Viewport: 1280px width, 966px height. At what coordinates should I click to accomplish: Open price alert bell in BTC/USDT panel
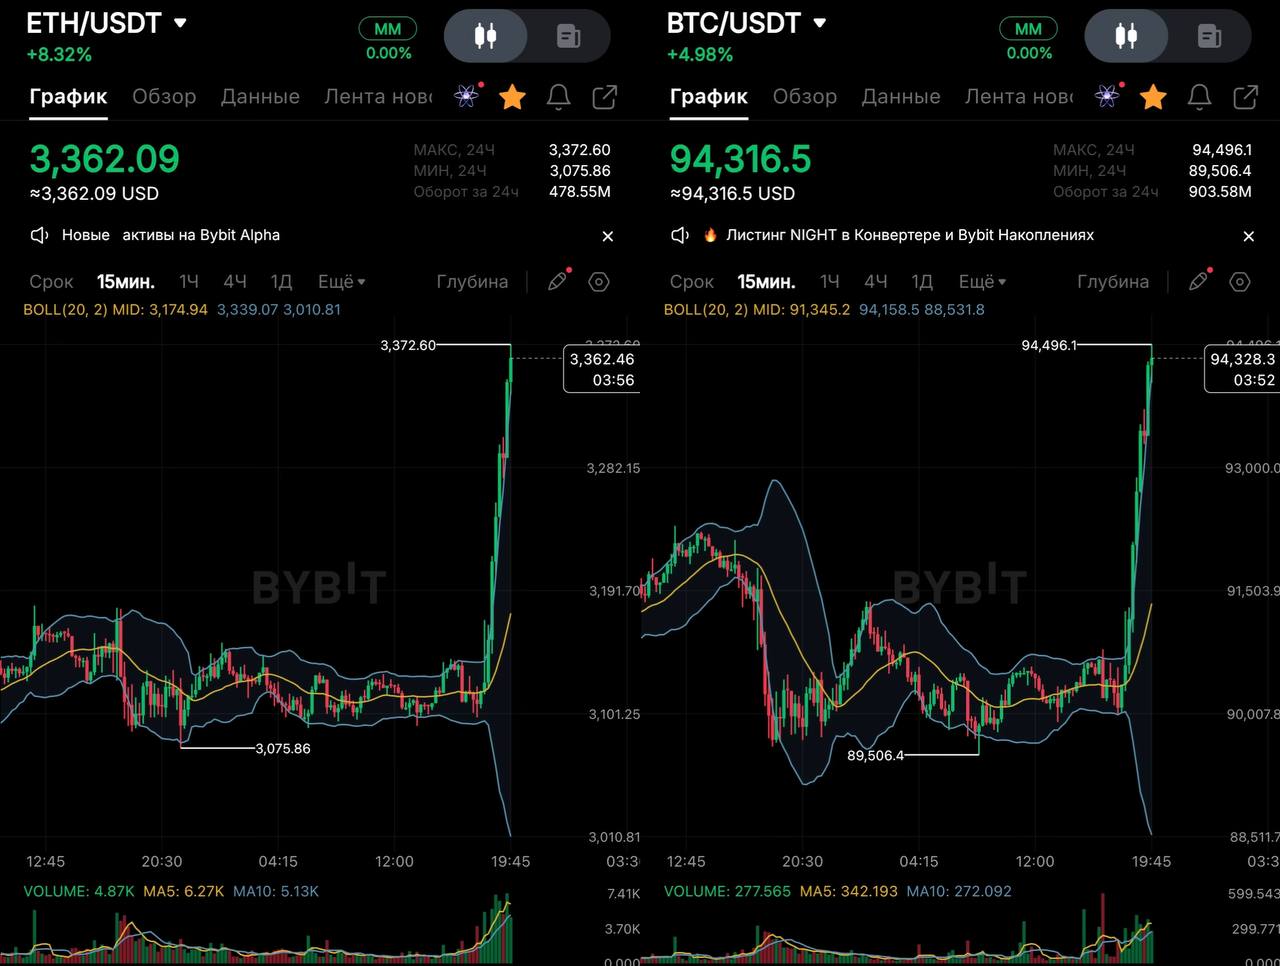click(1199, 97)
